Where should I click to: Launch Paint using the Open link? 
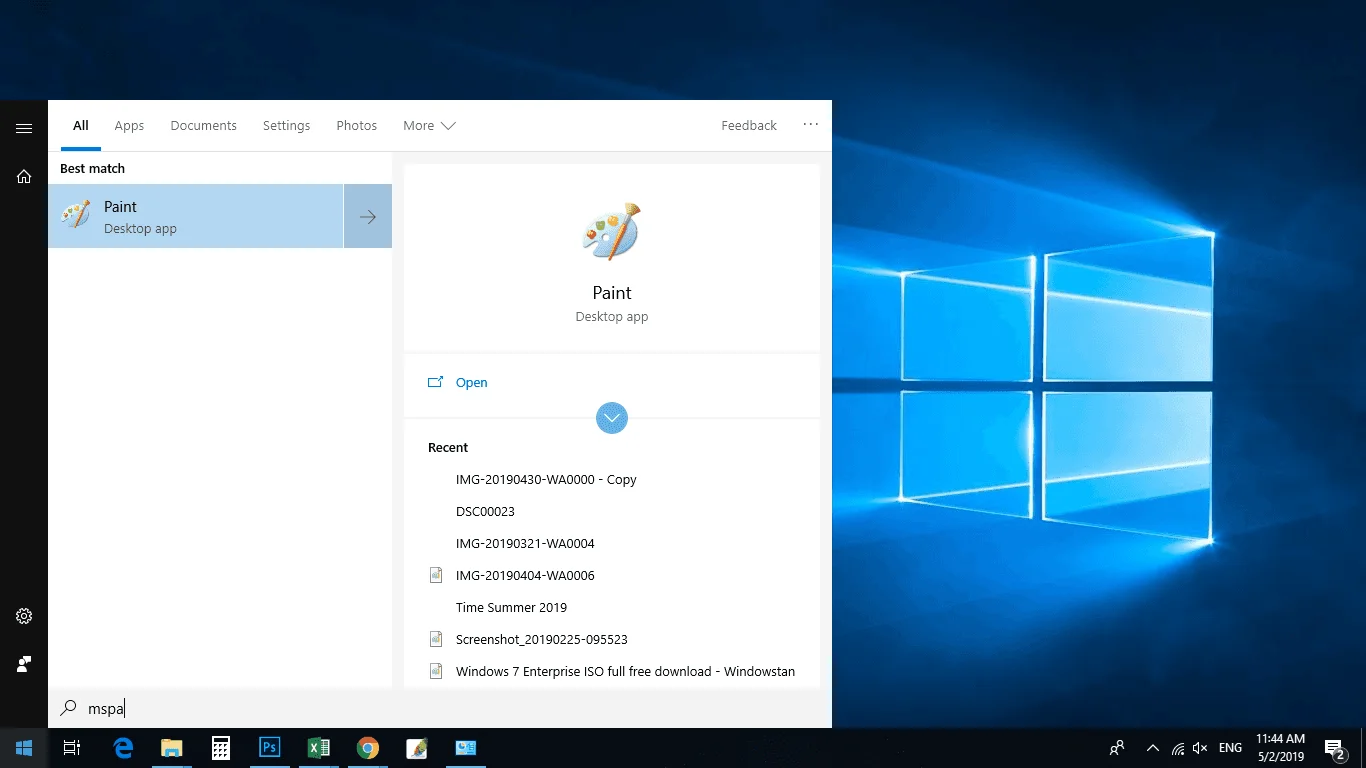[471, 382]
